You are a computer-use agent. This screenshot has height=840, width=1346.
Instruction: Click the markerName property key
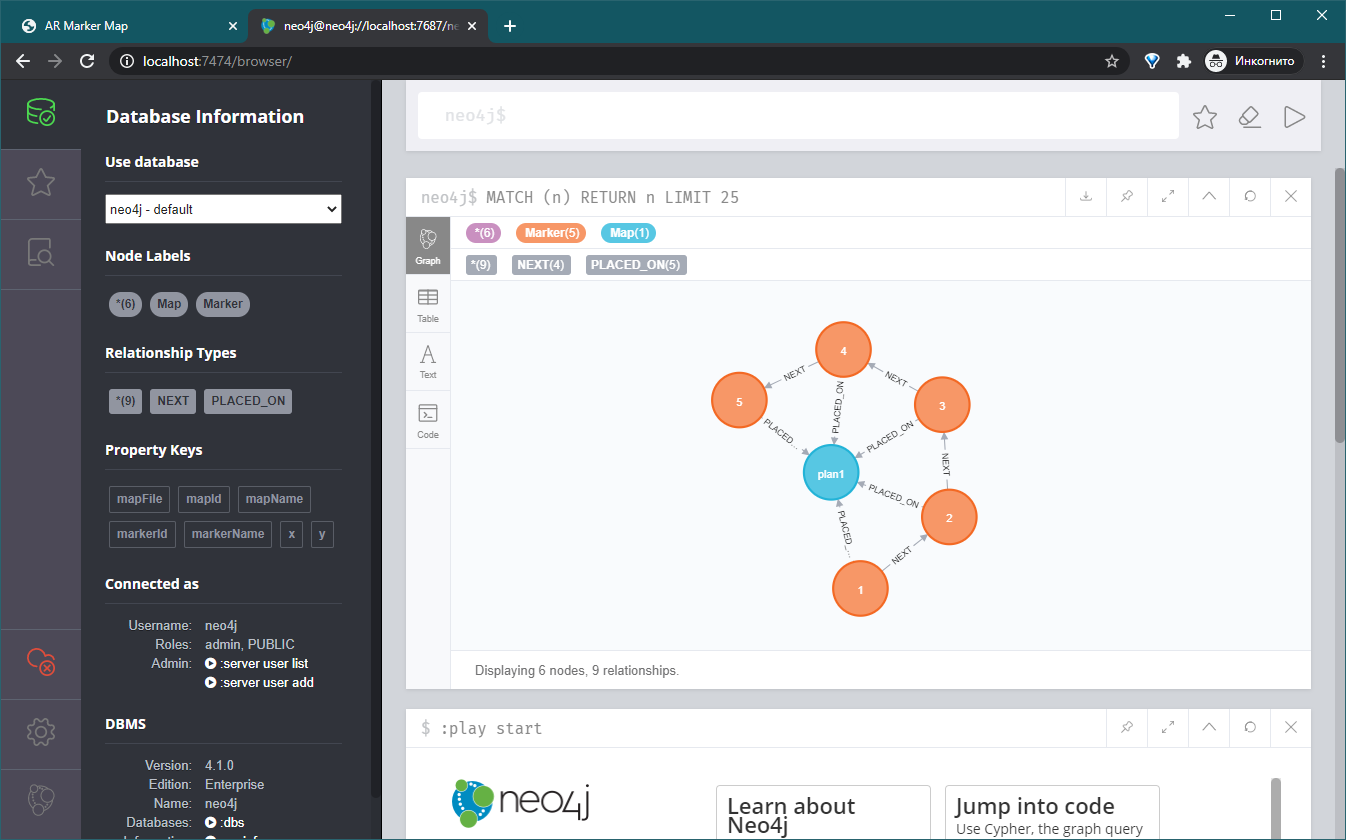pos(228,534)
